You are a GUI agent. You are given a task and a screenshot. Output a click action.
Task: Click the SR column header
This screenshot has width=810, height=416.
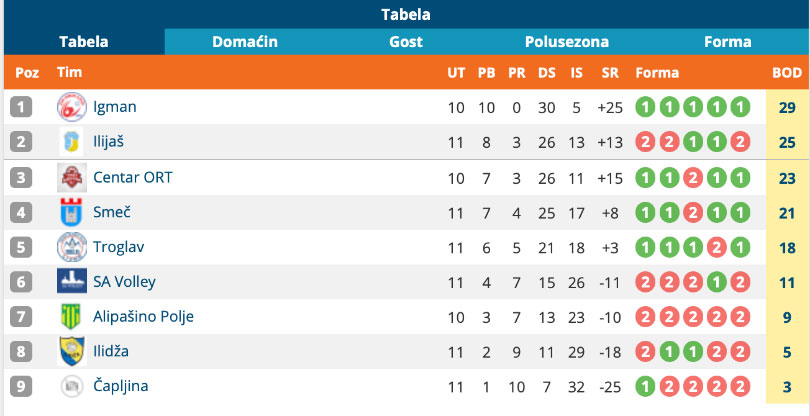pos(610,73)
